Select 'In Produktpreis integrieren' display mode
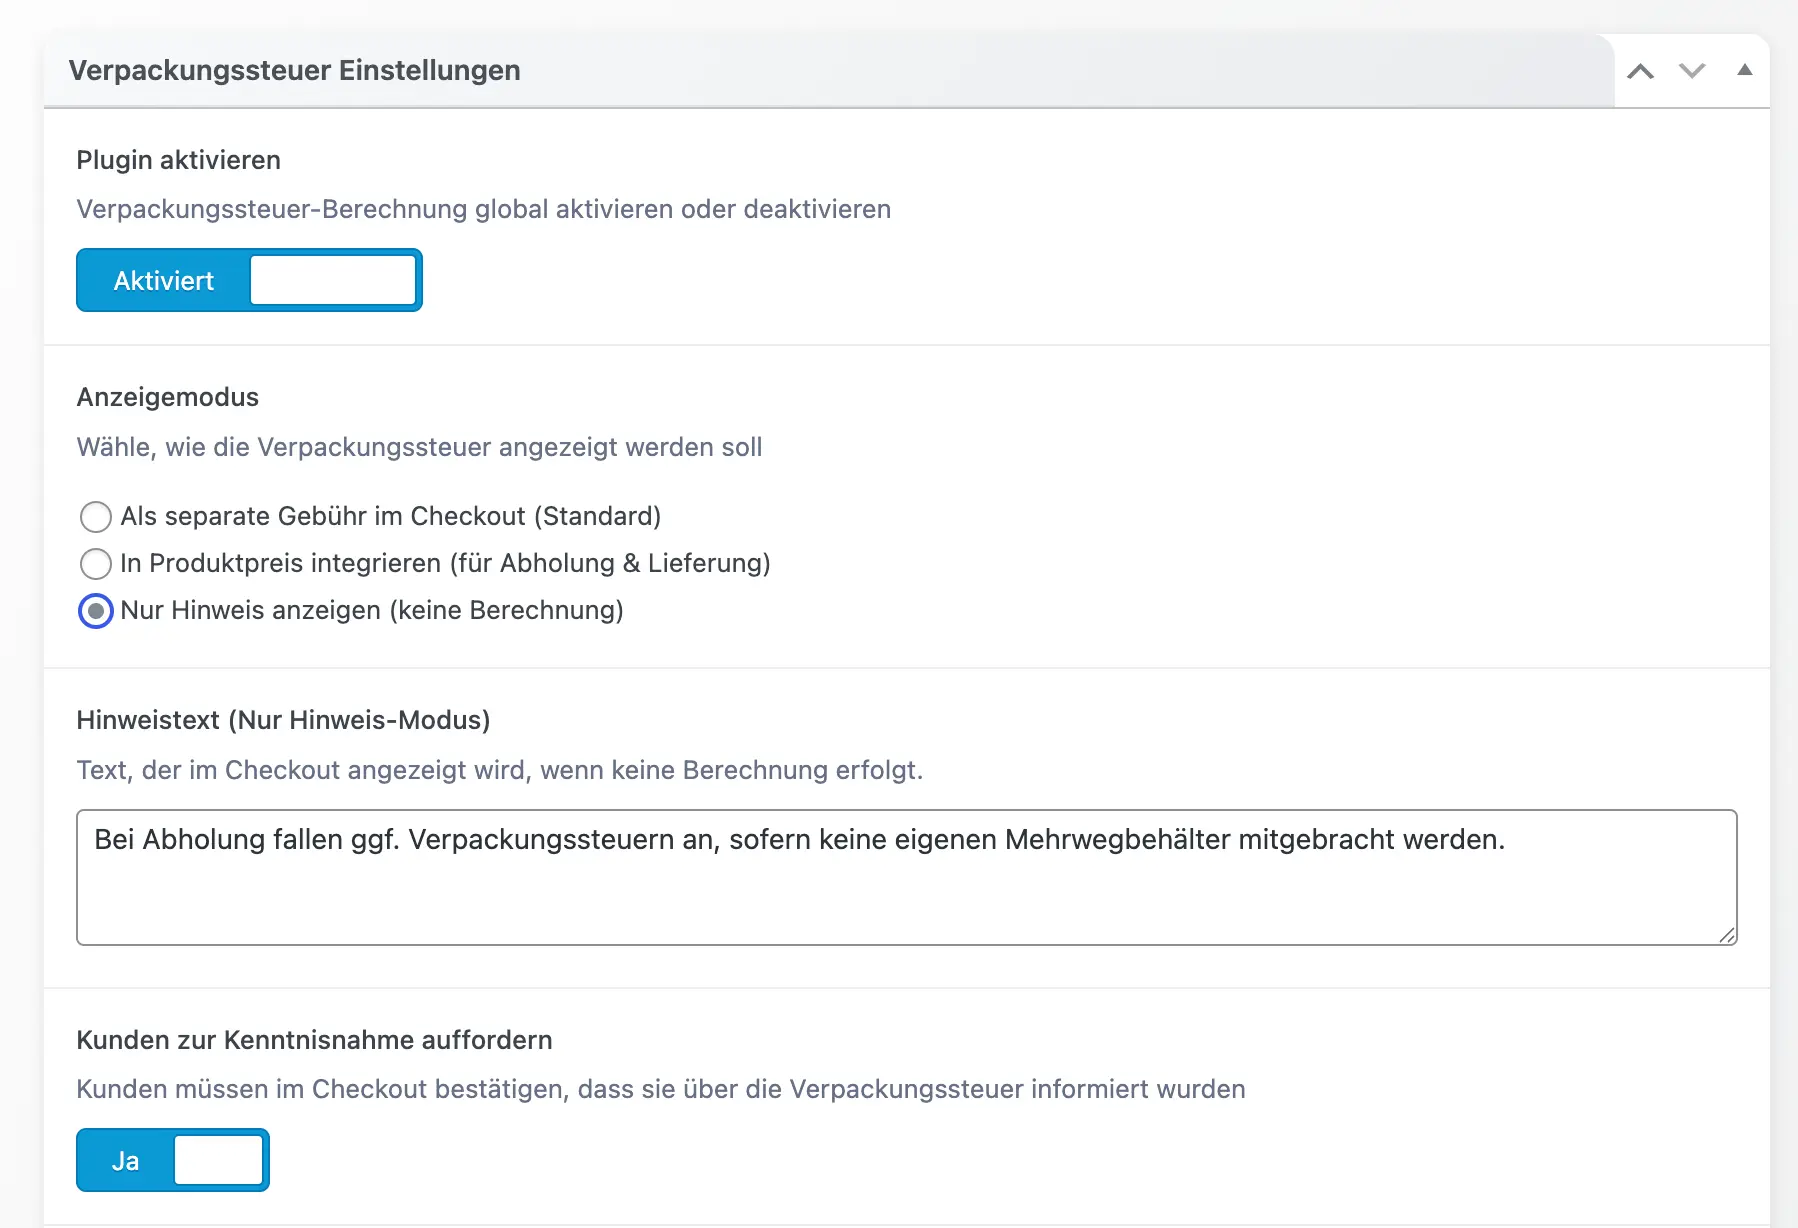 (95, 564)
